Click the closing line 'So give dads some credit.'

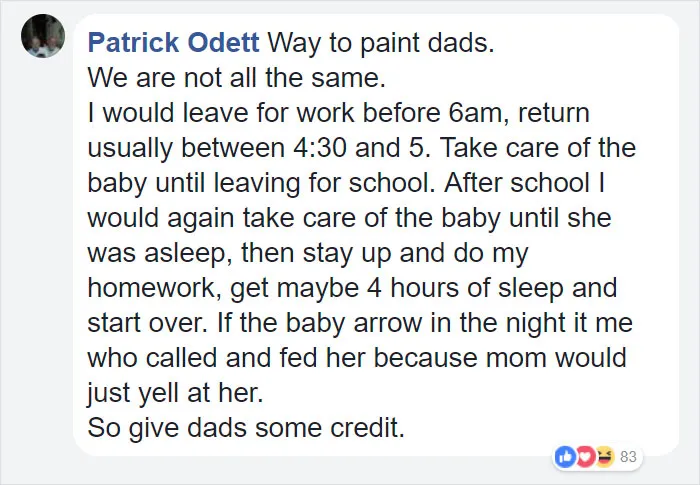tap(246, 428)
